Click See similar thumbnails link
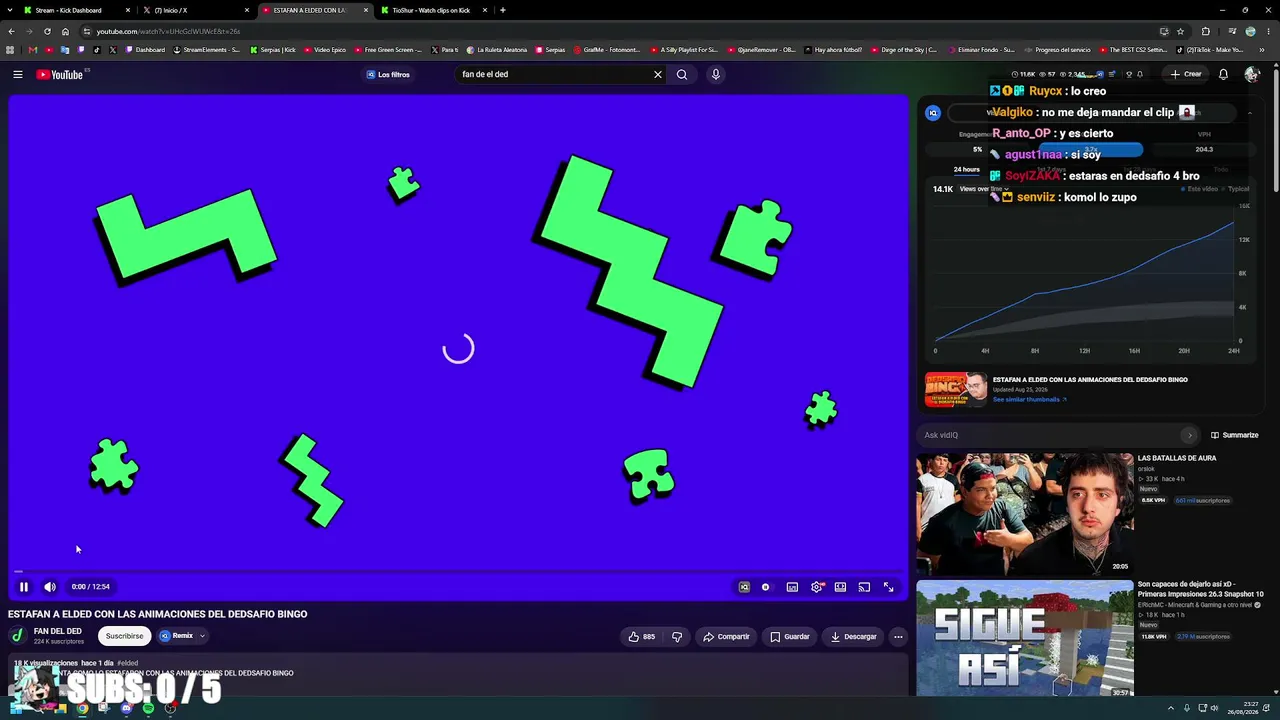1280x720 pixels. pyautogui.click(x=1029, y=400)
